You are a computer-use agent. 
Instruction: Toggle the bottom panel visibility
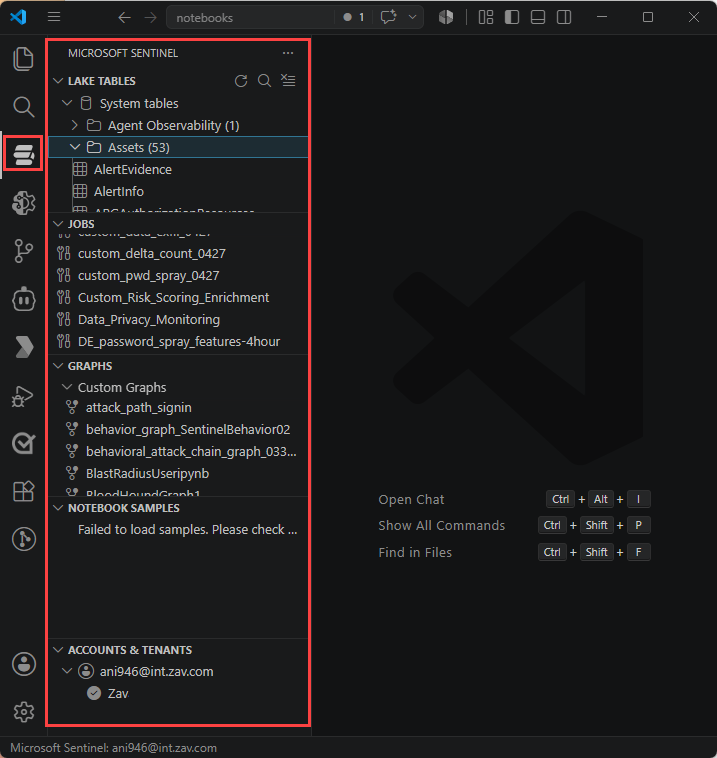pyautogui.click(x=538, y=17)
